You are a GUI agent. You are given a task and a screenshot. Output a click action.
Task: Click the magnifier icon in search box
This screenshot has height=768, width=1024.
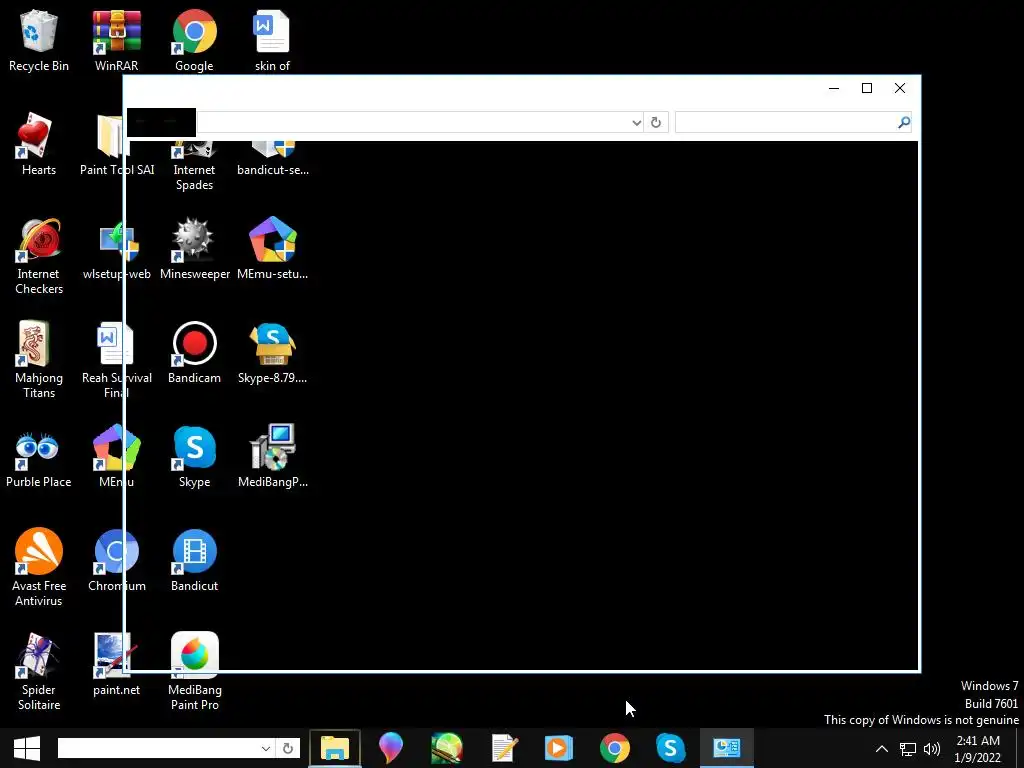904,122
